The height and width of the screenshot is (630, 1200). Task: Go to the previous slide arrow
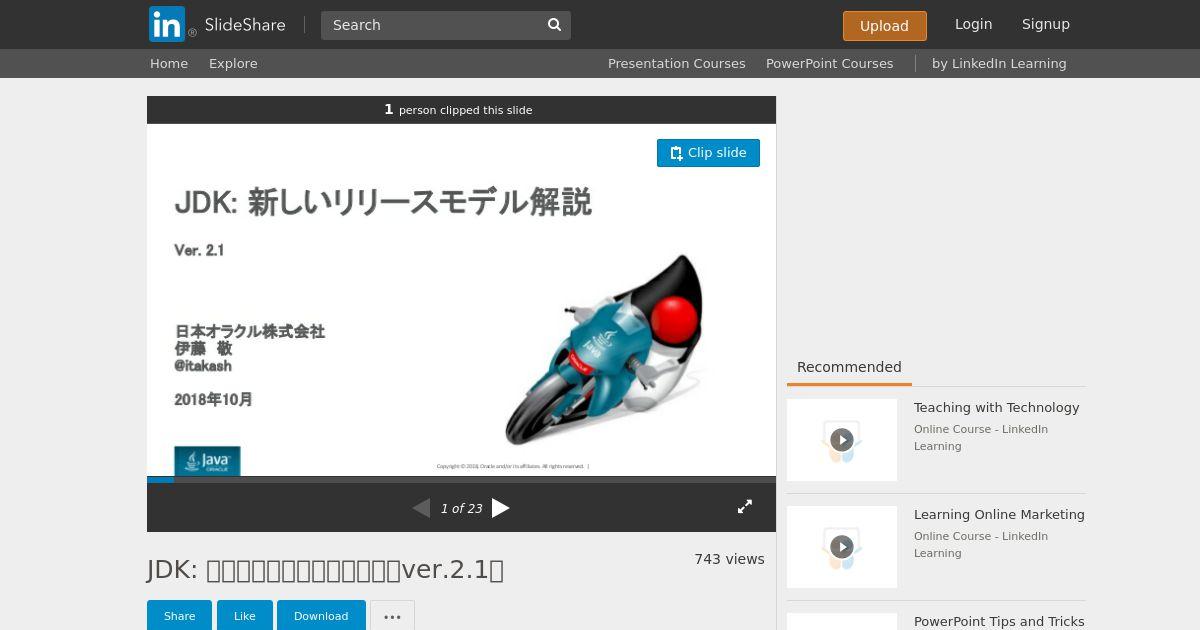(421, 508)
